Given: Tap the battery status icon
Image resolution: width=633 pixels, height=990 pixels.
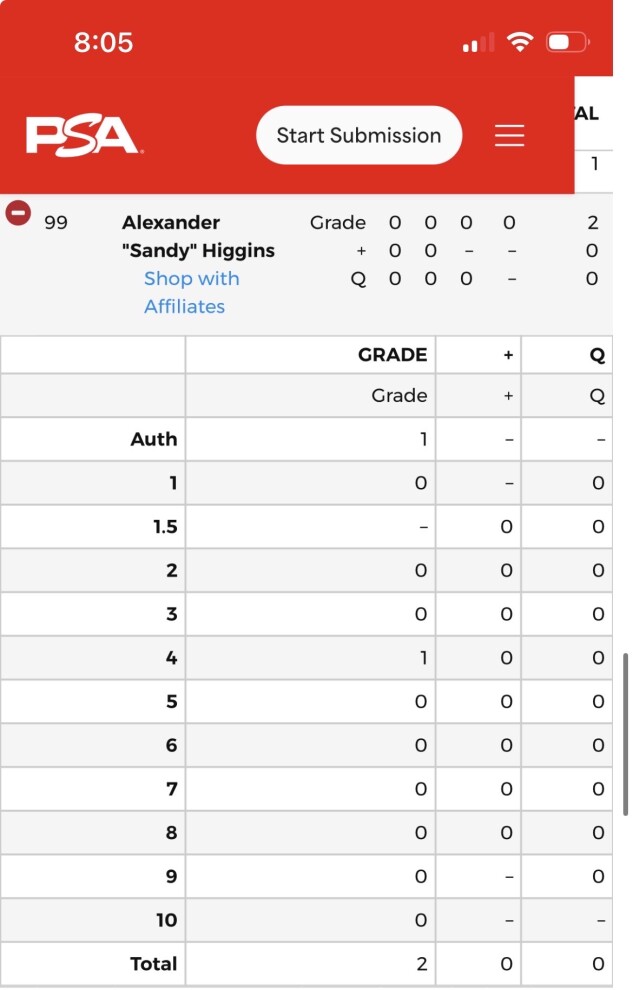Looking at the screenshot, I should pos(568,42).
